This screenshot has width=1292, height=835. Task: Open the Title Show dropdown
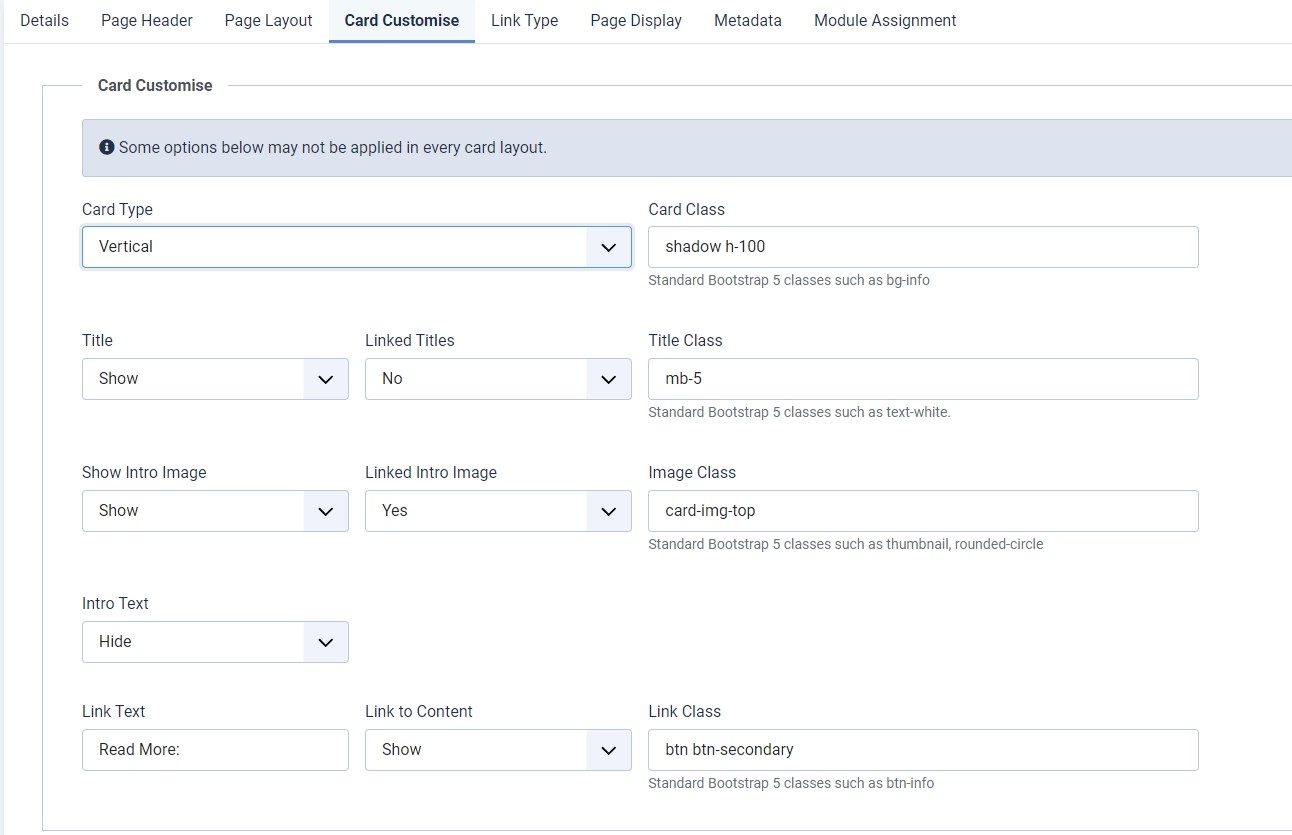[215, 379]
